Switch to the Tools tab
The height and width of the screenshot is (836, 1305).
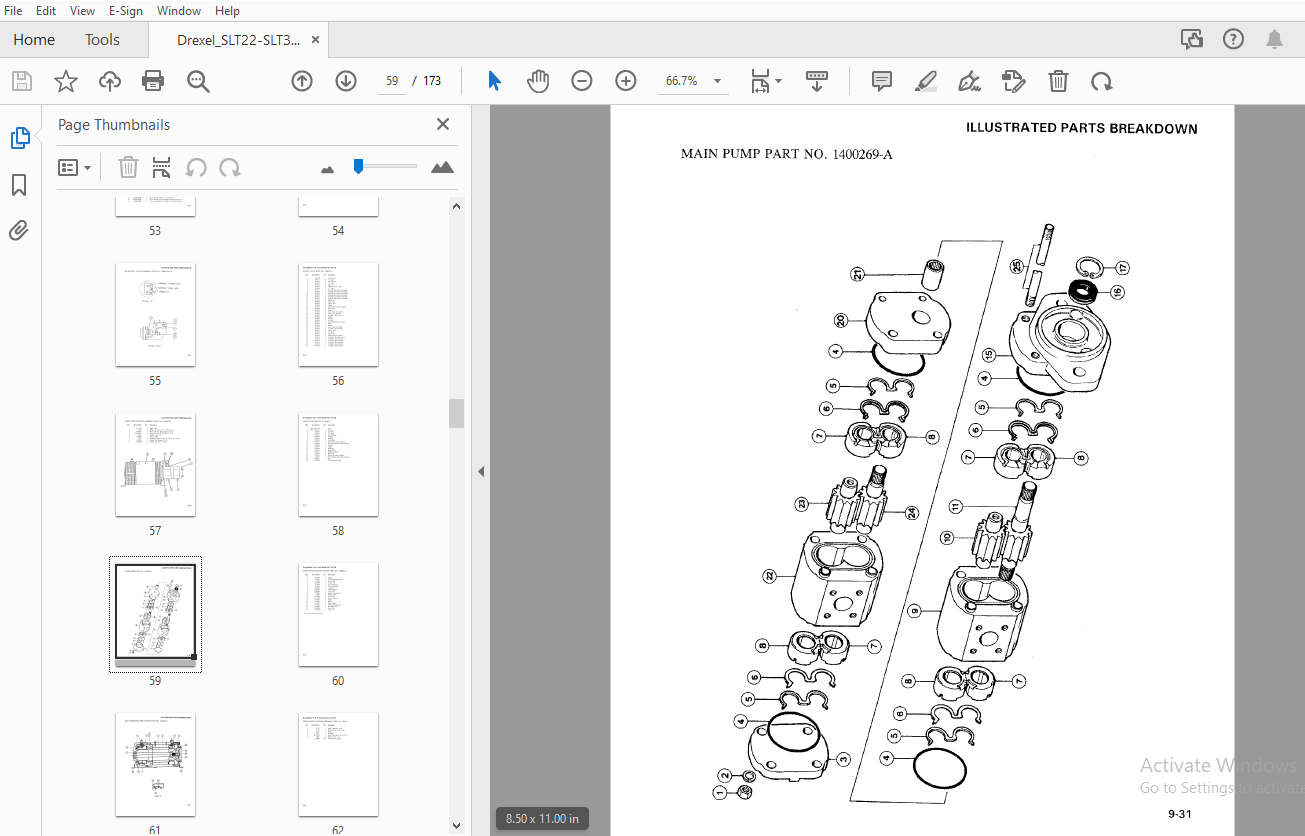tap(102, 40)
